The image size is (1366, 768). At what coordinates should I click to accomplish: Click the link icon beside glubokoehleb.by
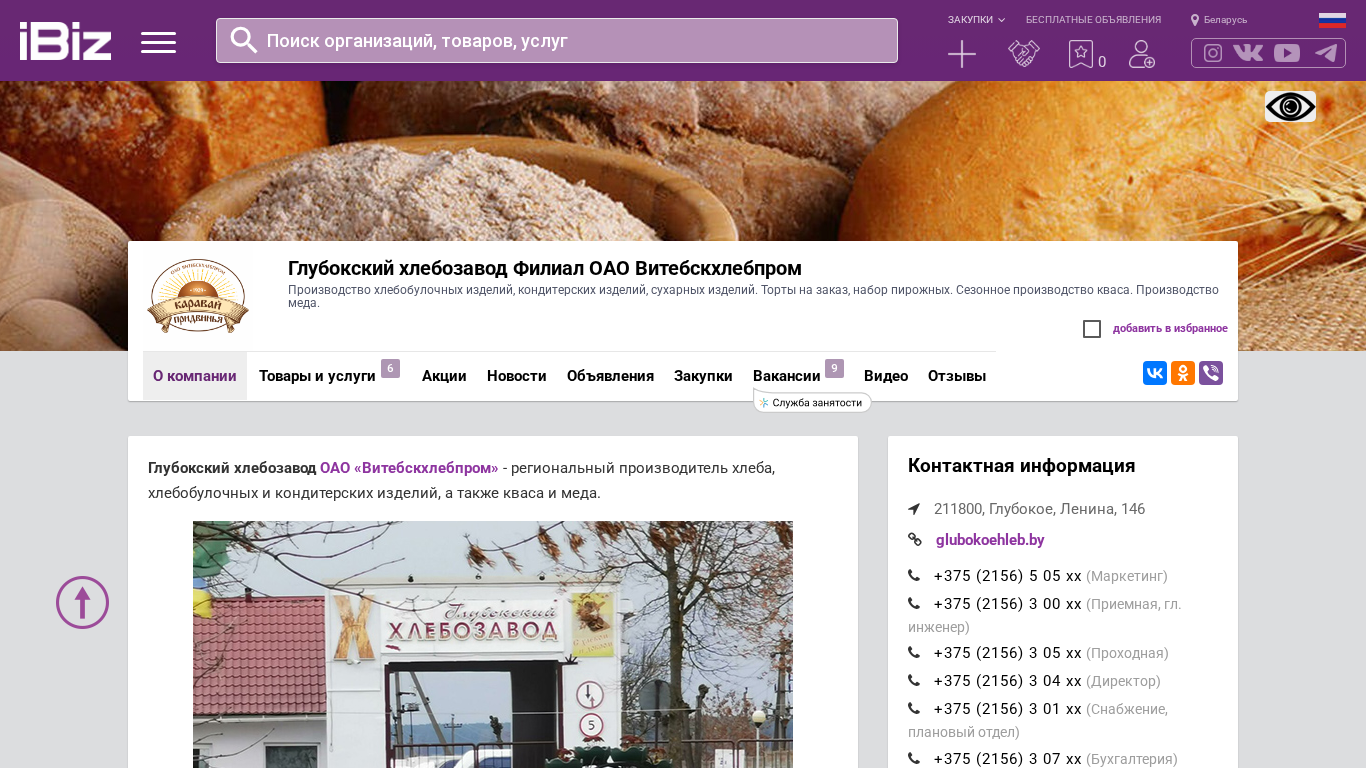(x=915, y=540)
